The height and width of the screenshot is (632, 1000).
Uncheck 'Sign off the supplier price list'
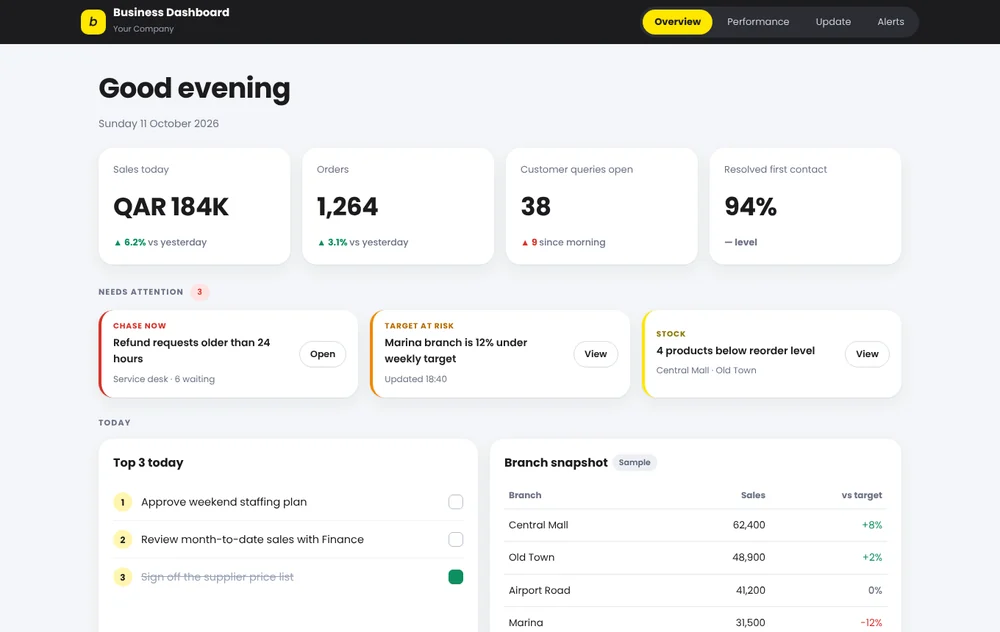click(x=455, y=577)
